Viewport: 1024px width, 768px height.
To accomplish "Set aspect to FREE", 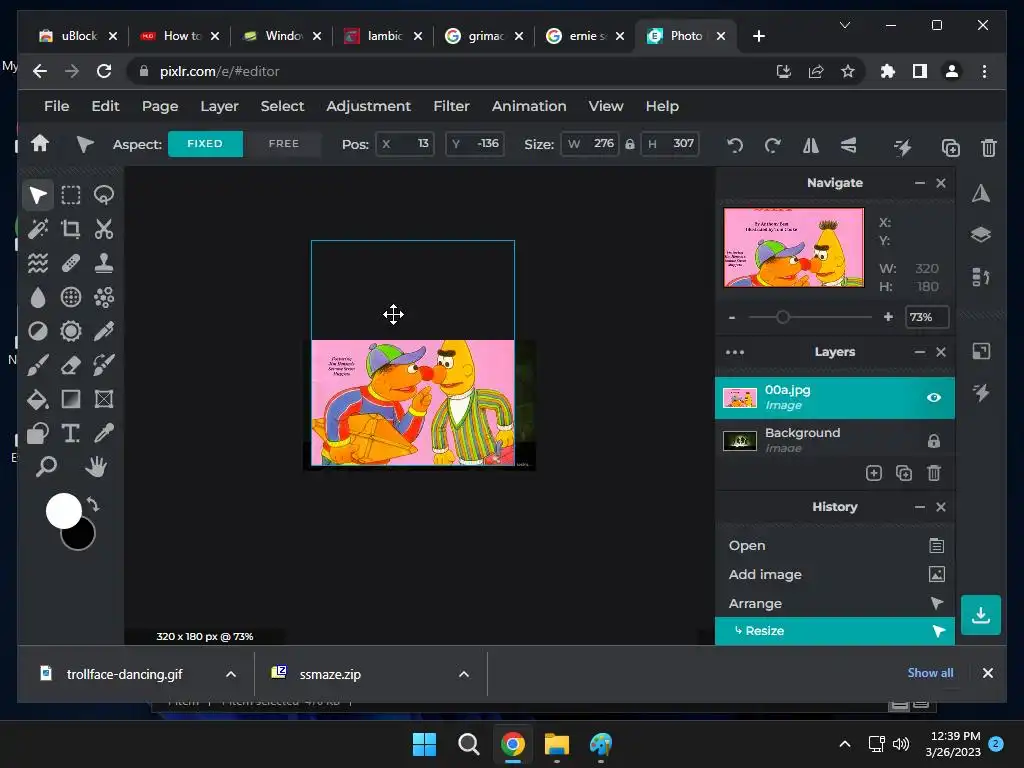I will (283, 144).
